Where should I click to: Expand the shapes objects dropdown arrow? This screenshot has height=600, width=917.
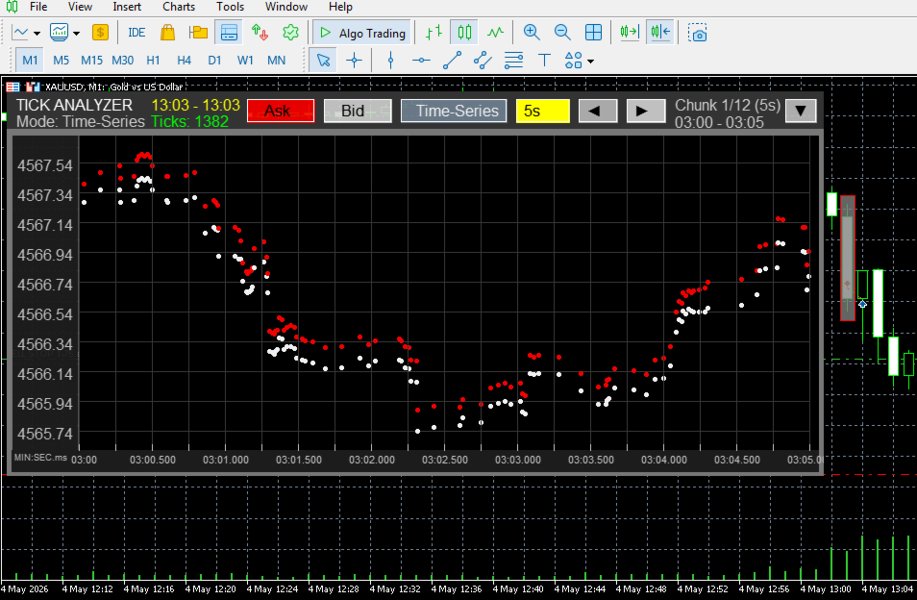591,61
